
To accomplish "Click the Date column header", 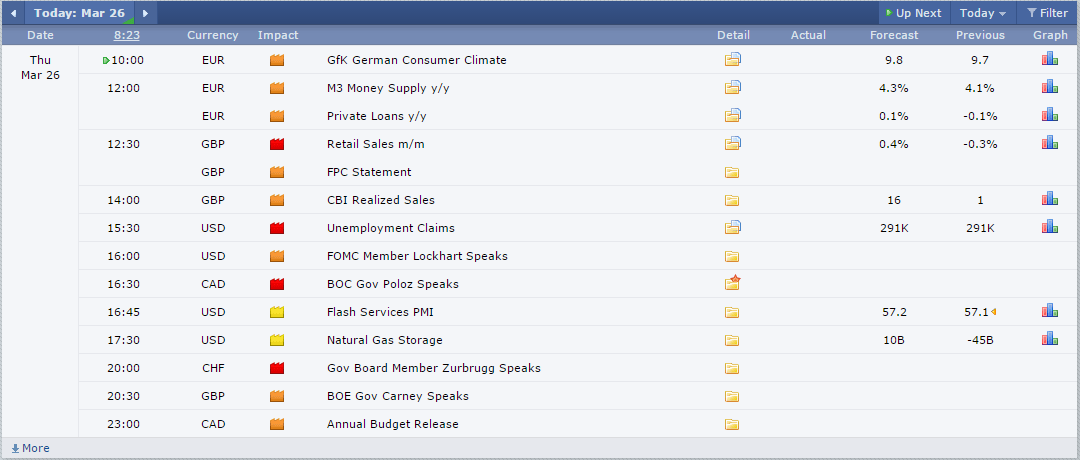I will tap(40, 35).
